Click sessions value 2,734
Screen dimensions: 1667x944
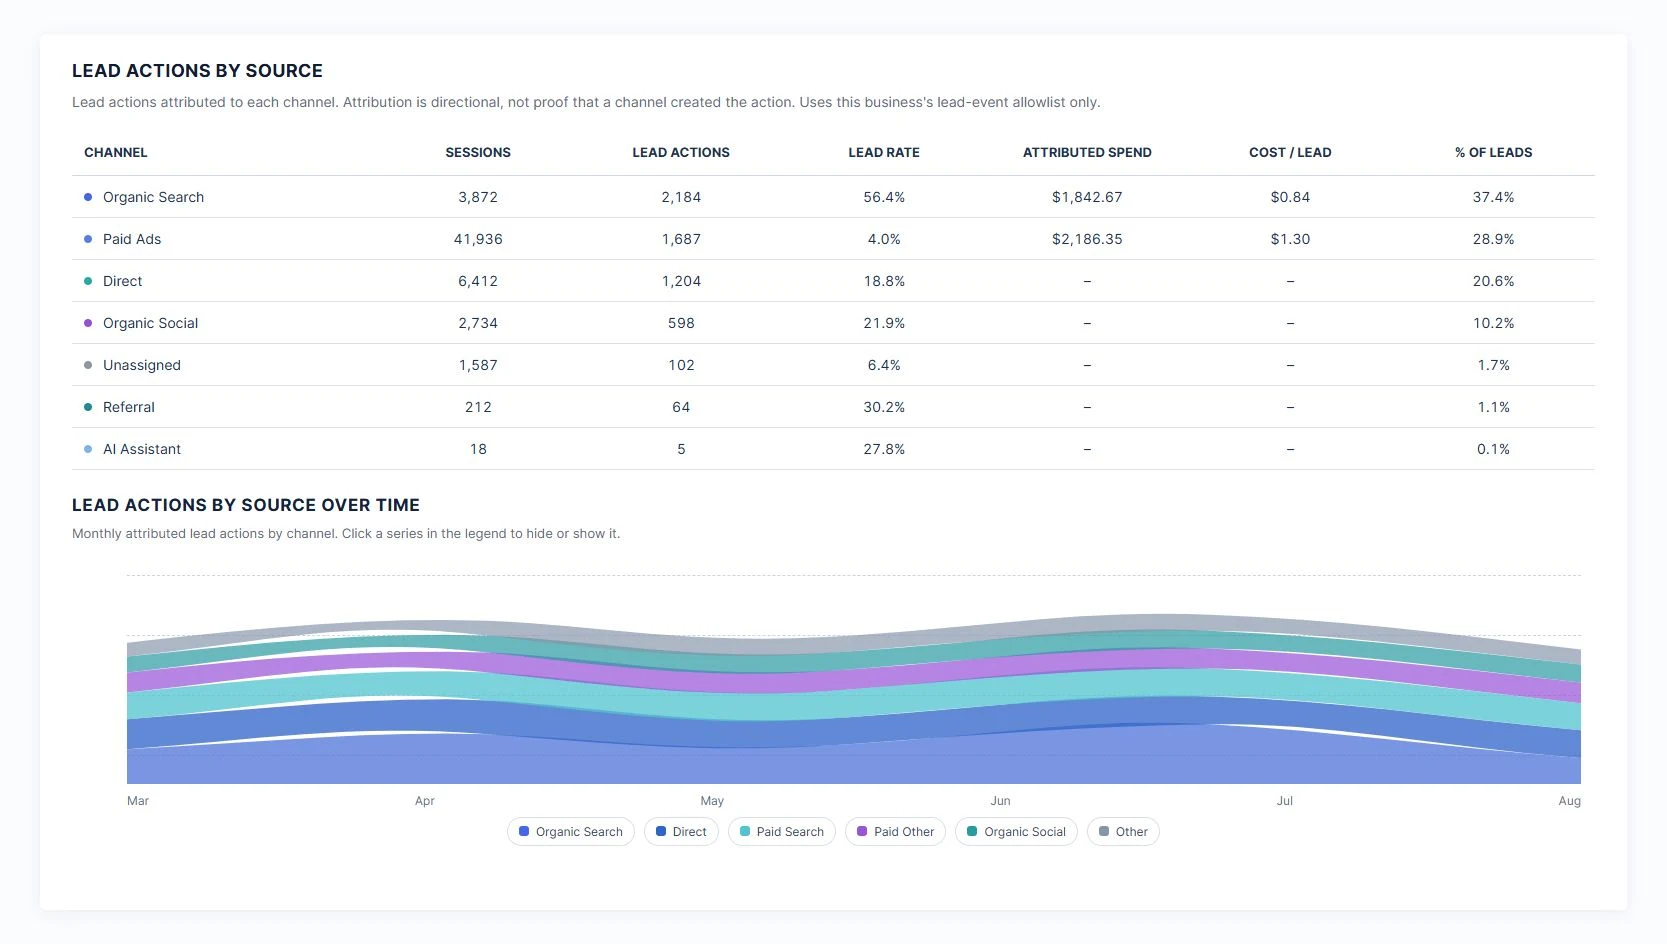coord(478,323)
